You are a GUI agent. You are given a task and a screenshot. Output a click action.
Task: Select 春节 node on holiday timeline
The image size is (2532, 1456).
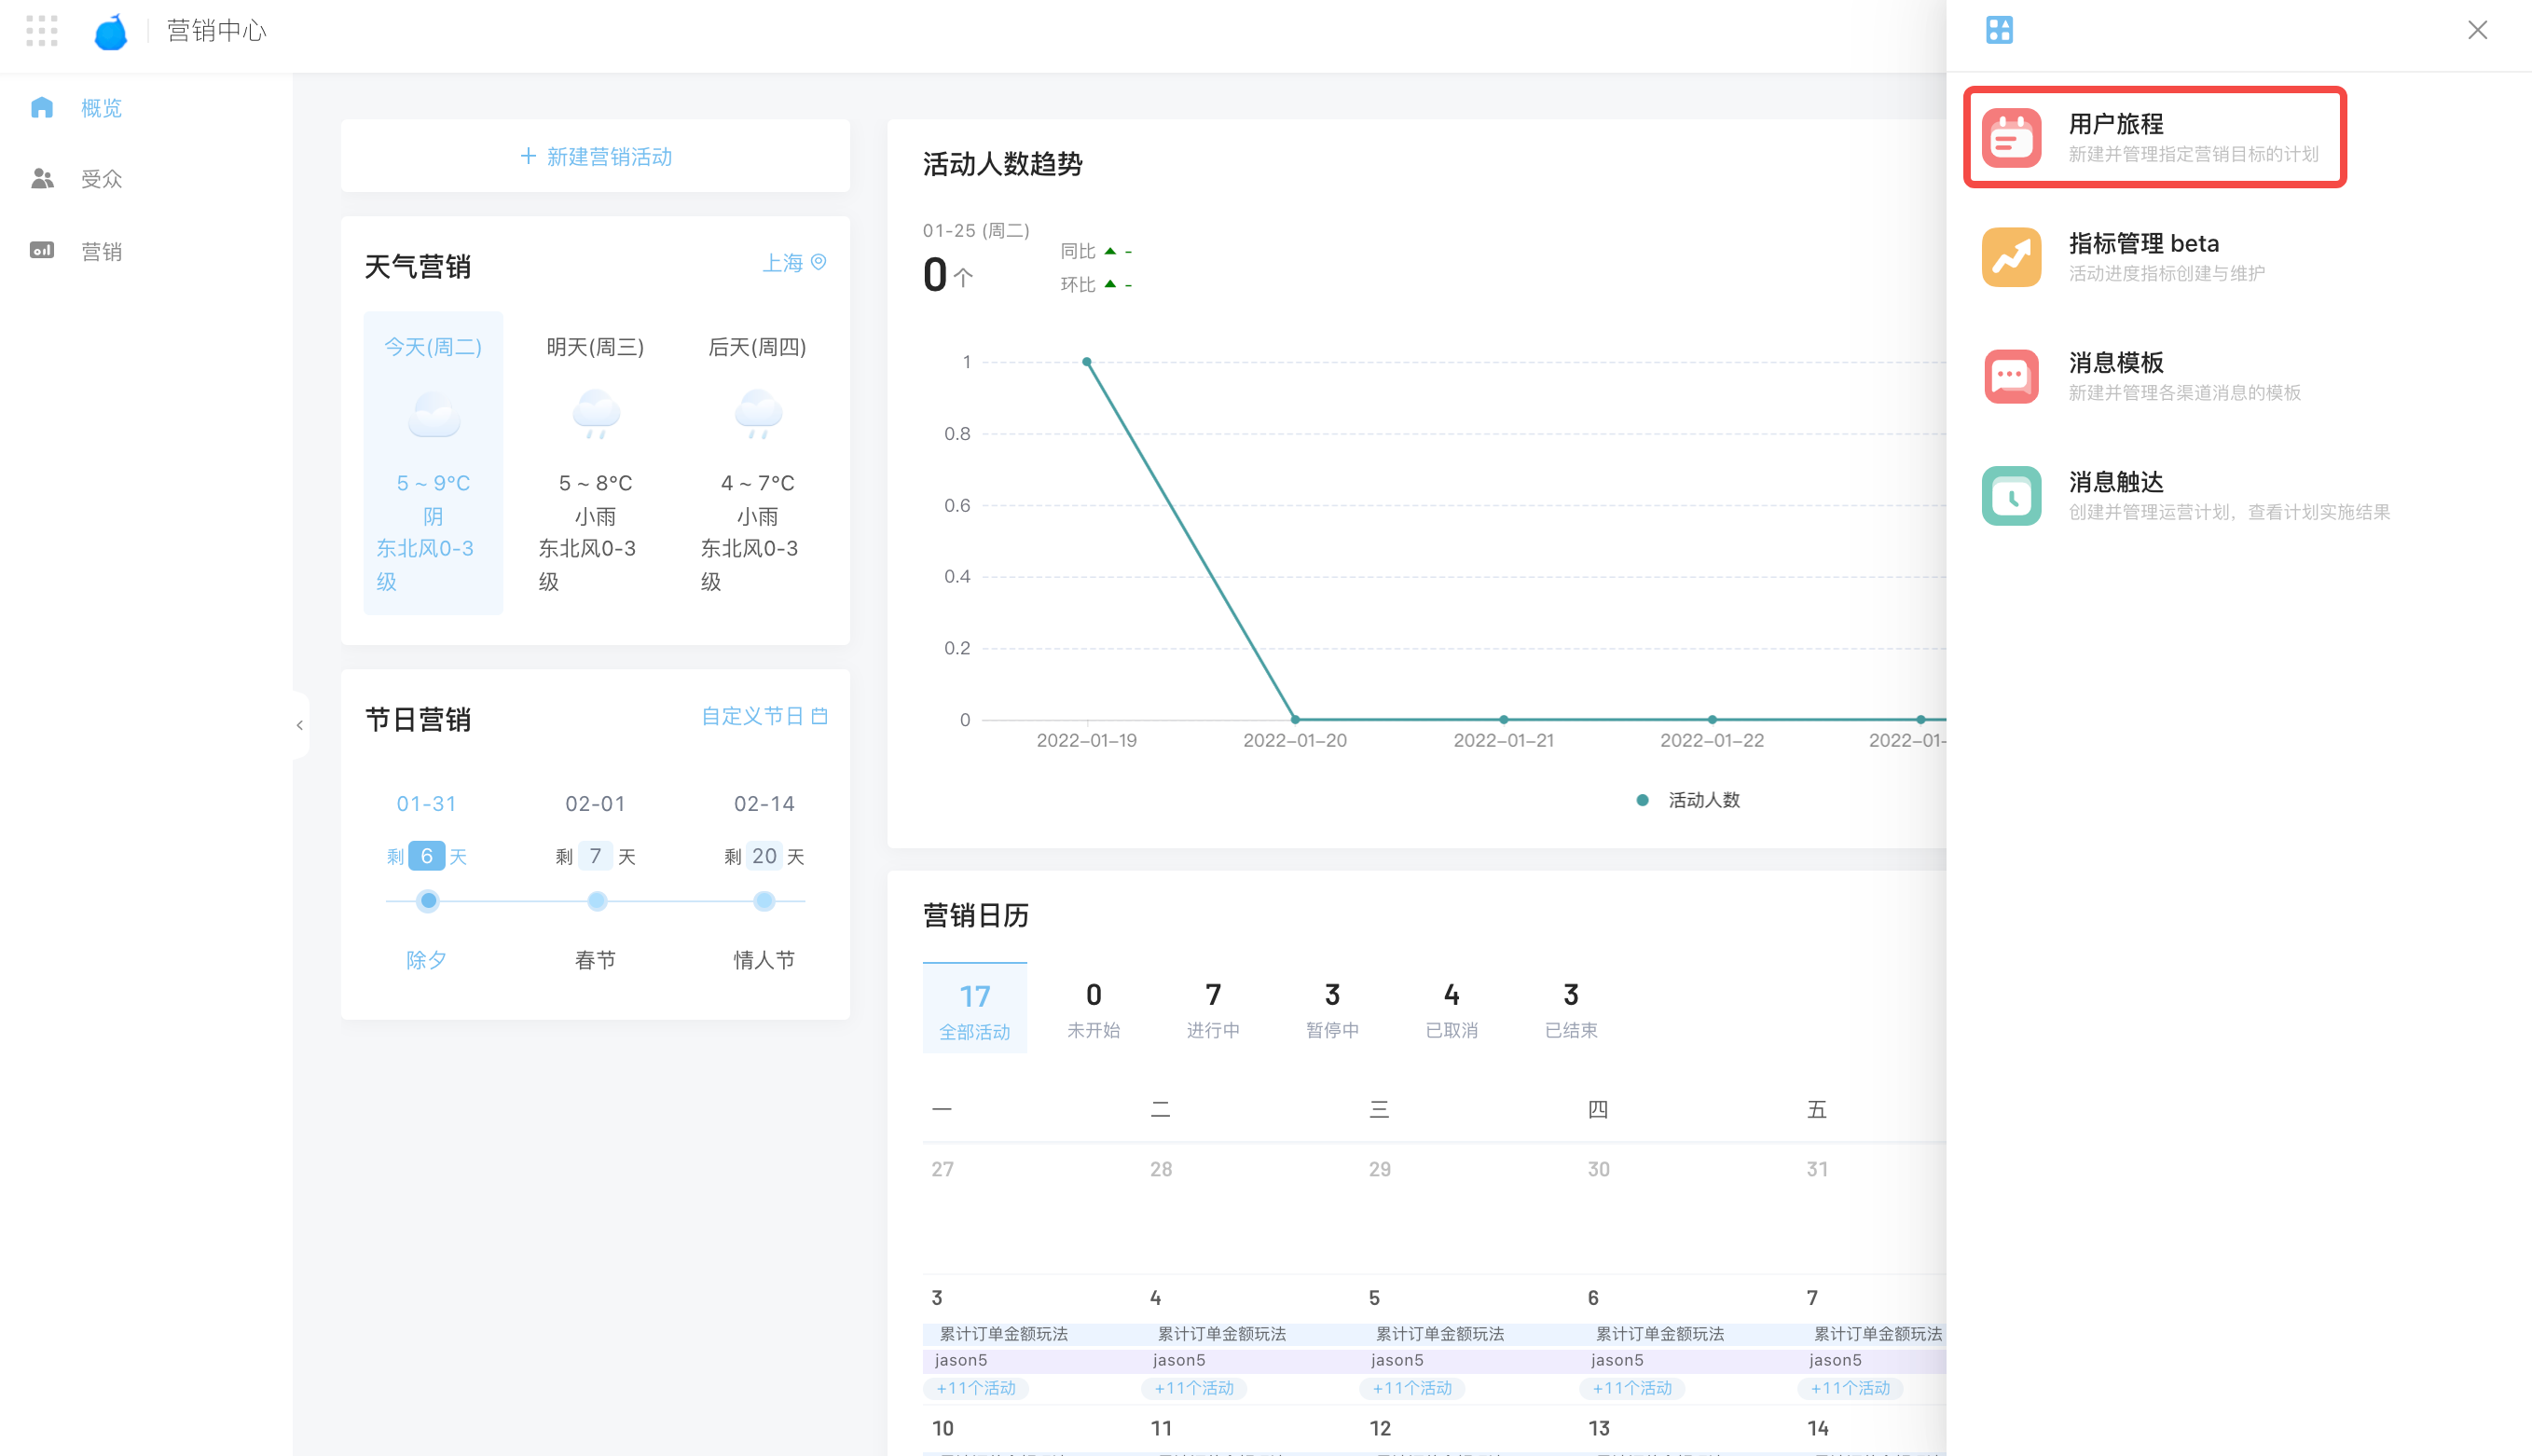click(596, 901)
